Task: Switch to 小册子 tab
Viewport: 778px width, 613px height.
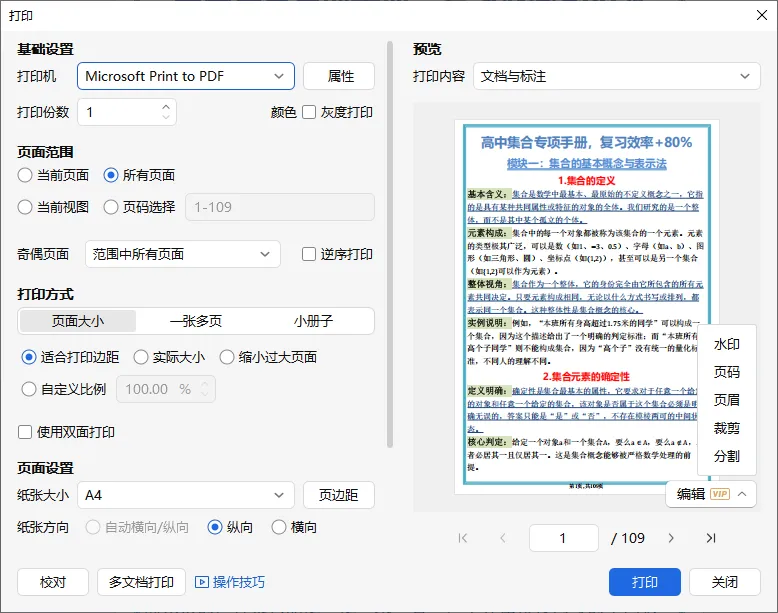Action: (314, 321)
